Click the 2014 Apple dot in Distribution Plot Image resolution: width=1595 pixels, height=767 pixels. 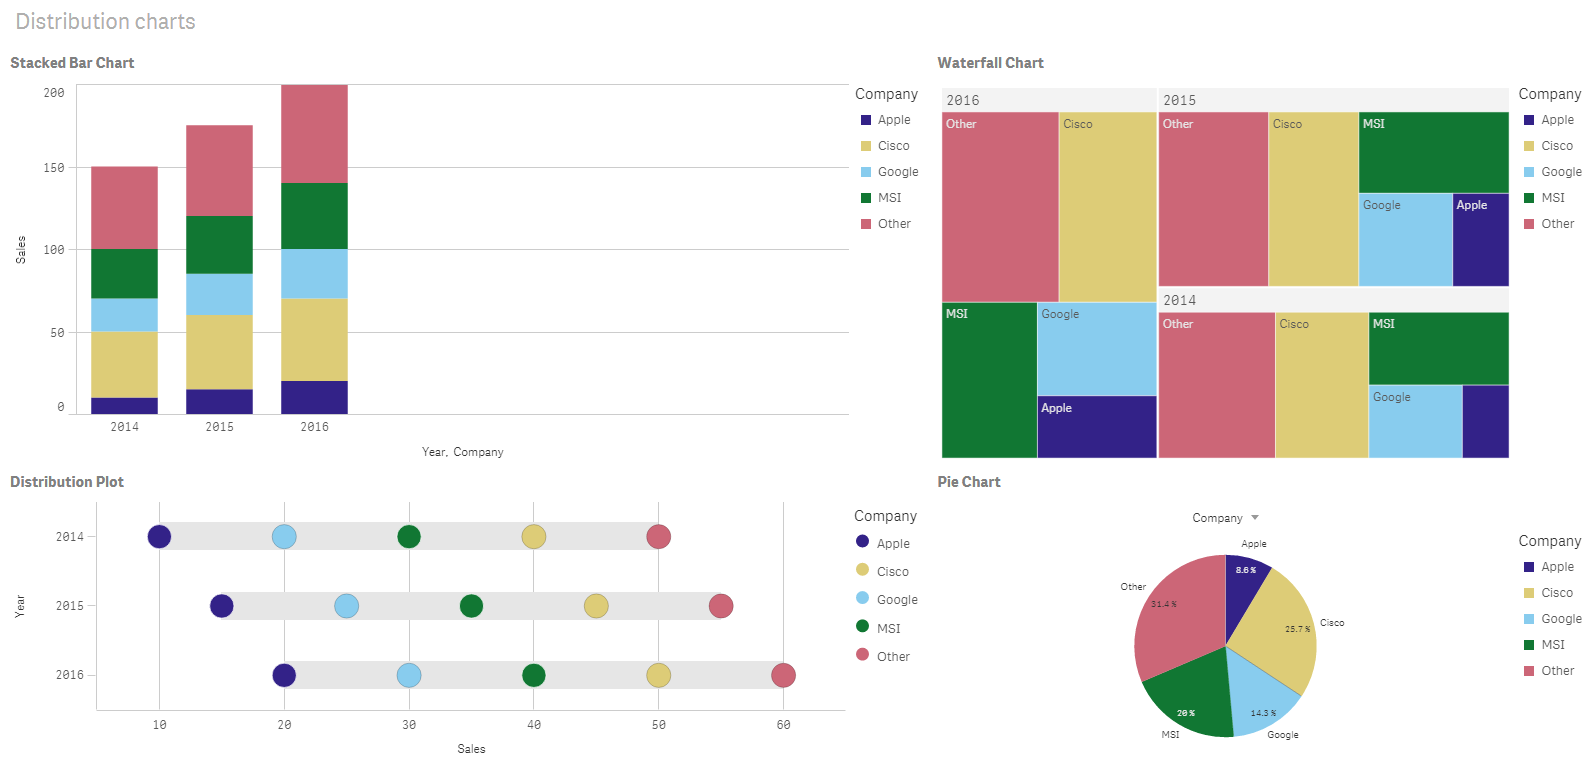point(159,537)
